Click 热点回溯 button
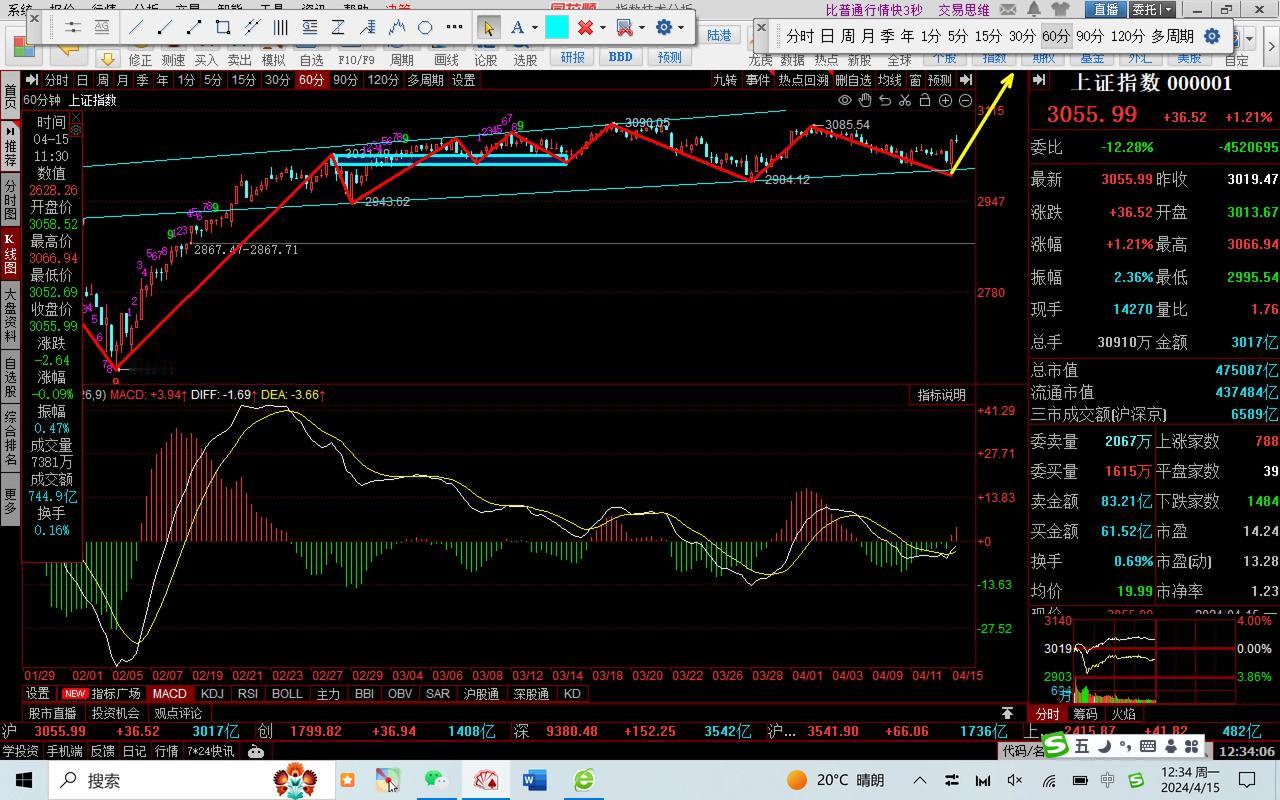 coord(804,80)
